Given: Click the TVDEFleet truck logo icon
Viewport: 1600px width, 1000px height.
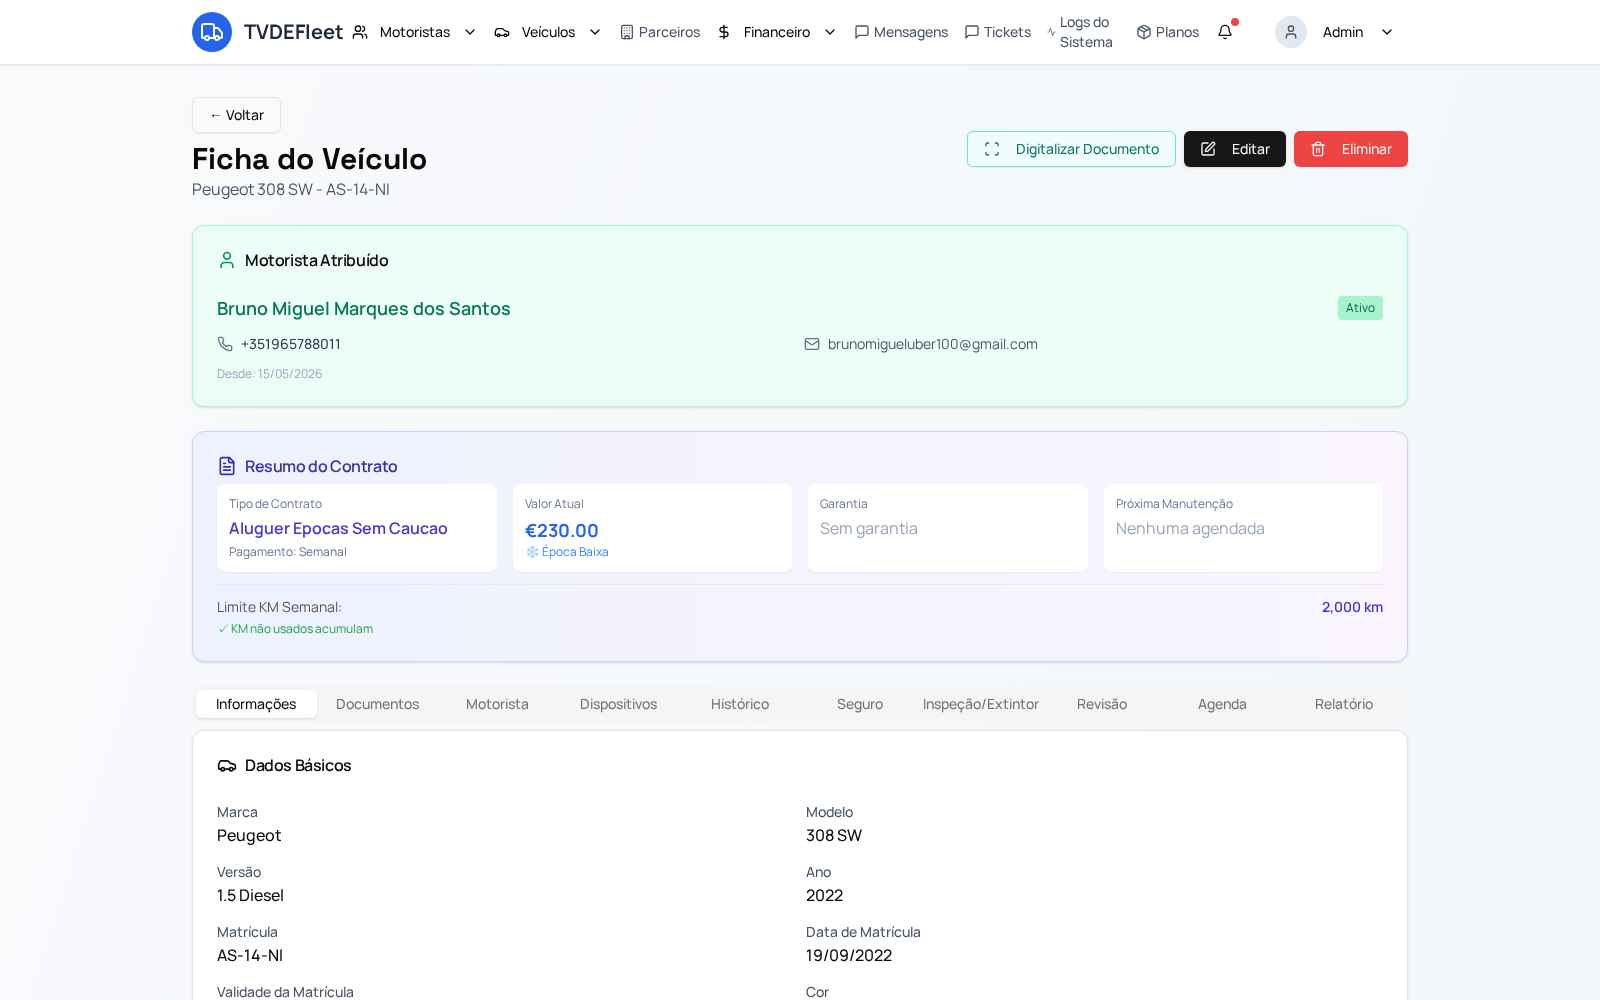Looking at the screenshot, I should pyautogui.click(x=212, y=32).
